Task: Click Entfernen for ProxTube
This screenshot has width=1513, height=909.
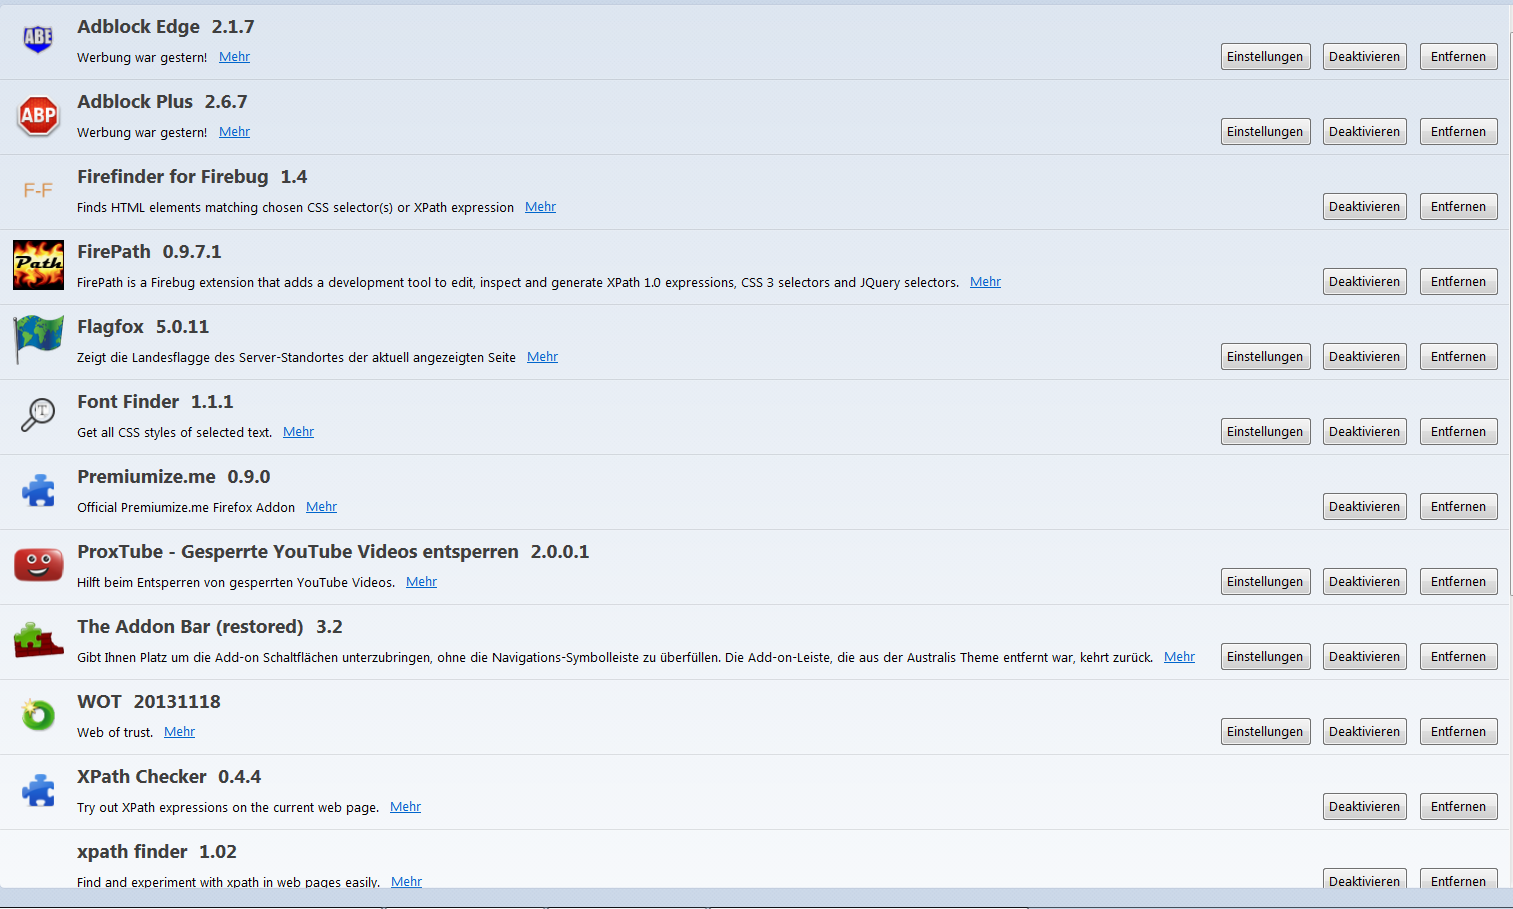Action: point(1458,582)
